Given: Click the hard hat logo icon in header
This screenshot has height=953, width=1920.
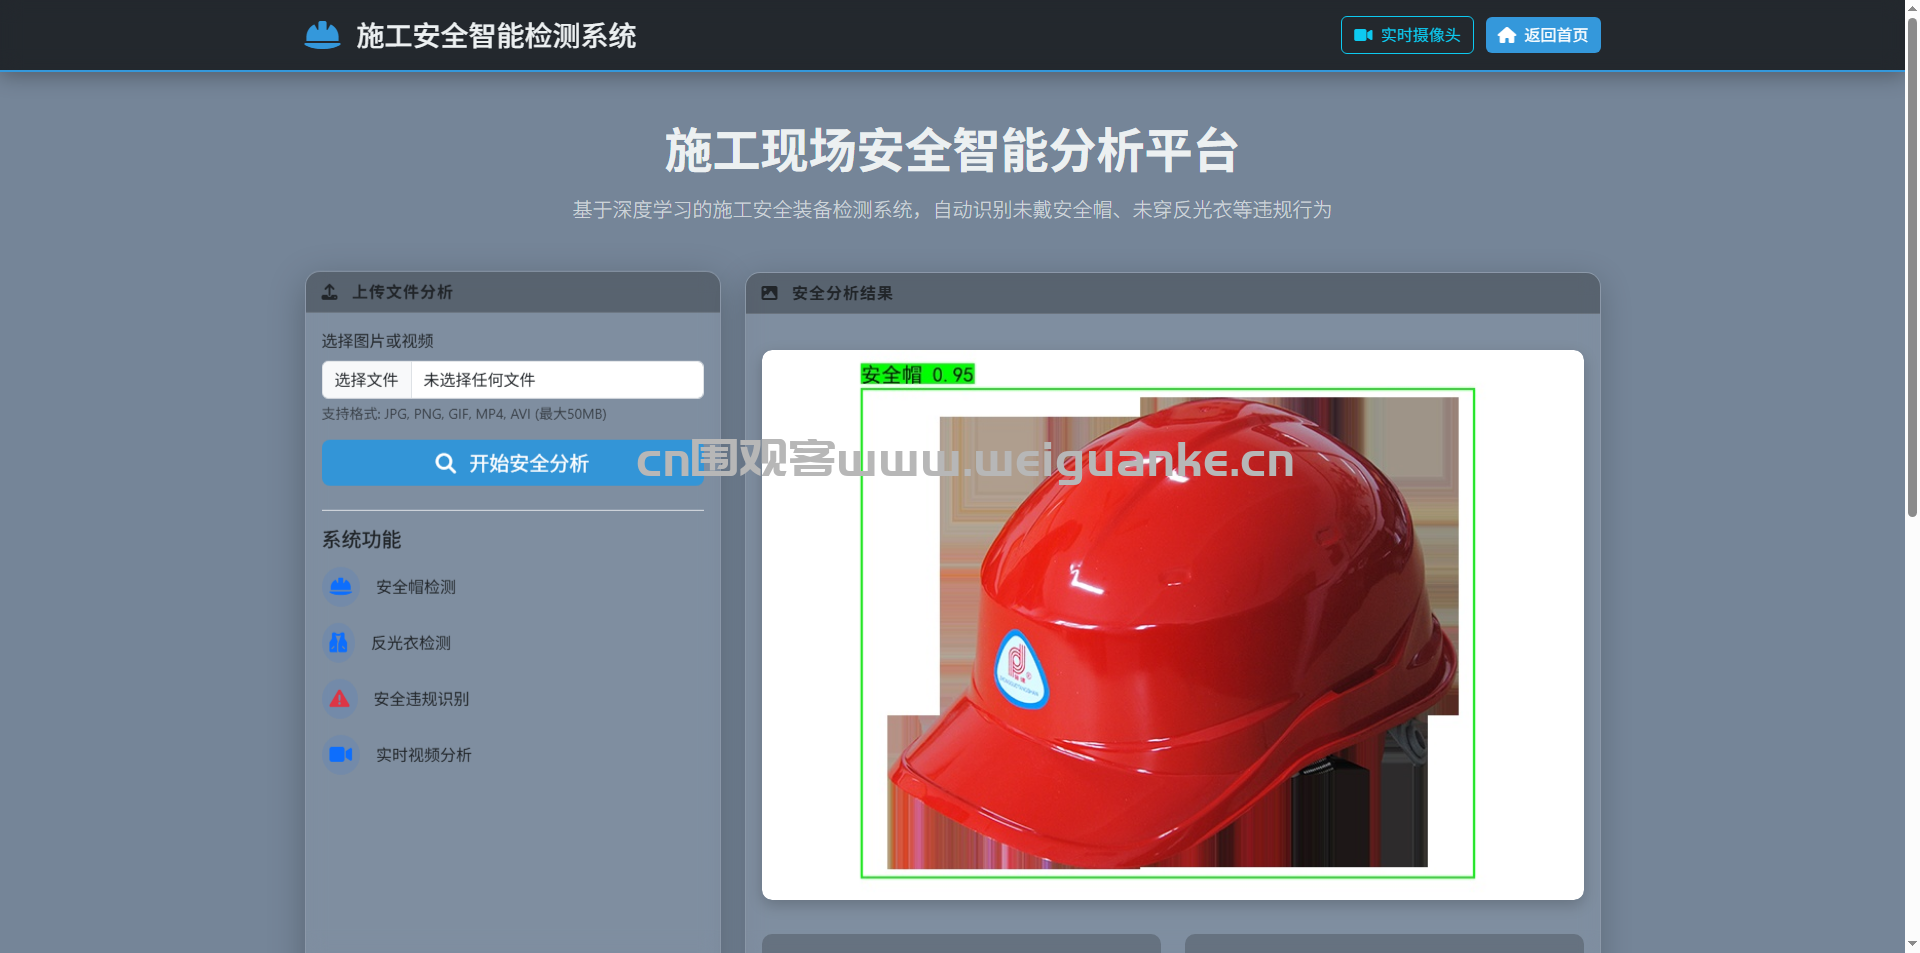Looking at the screenshot, I should click(x=322, y=35).
